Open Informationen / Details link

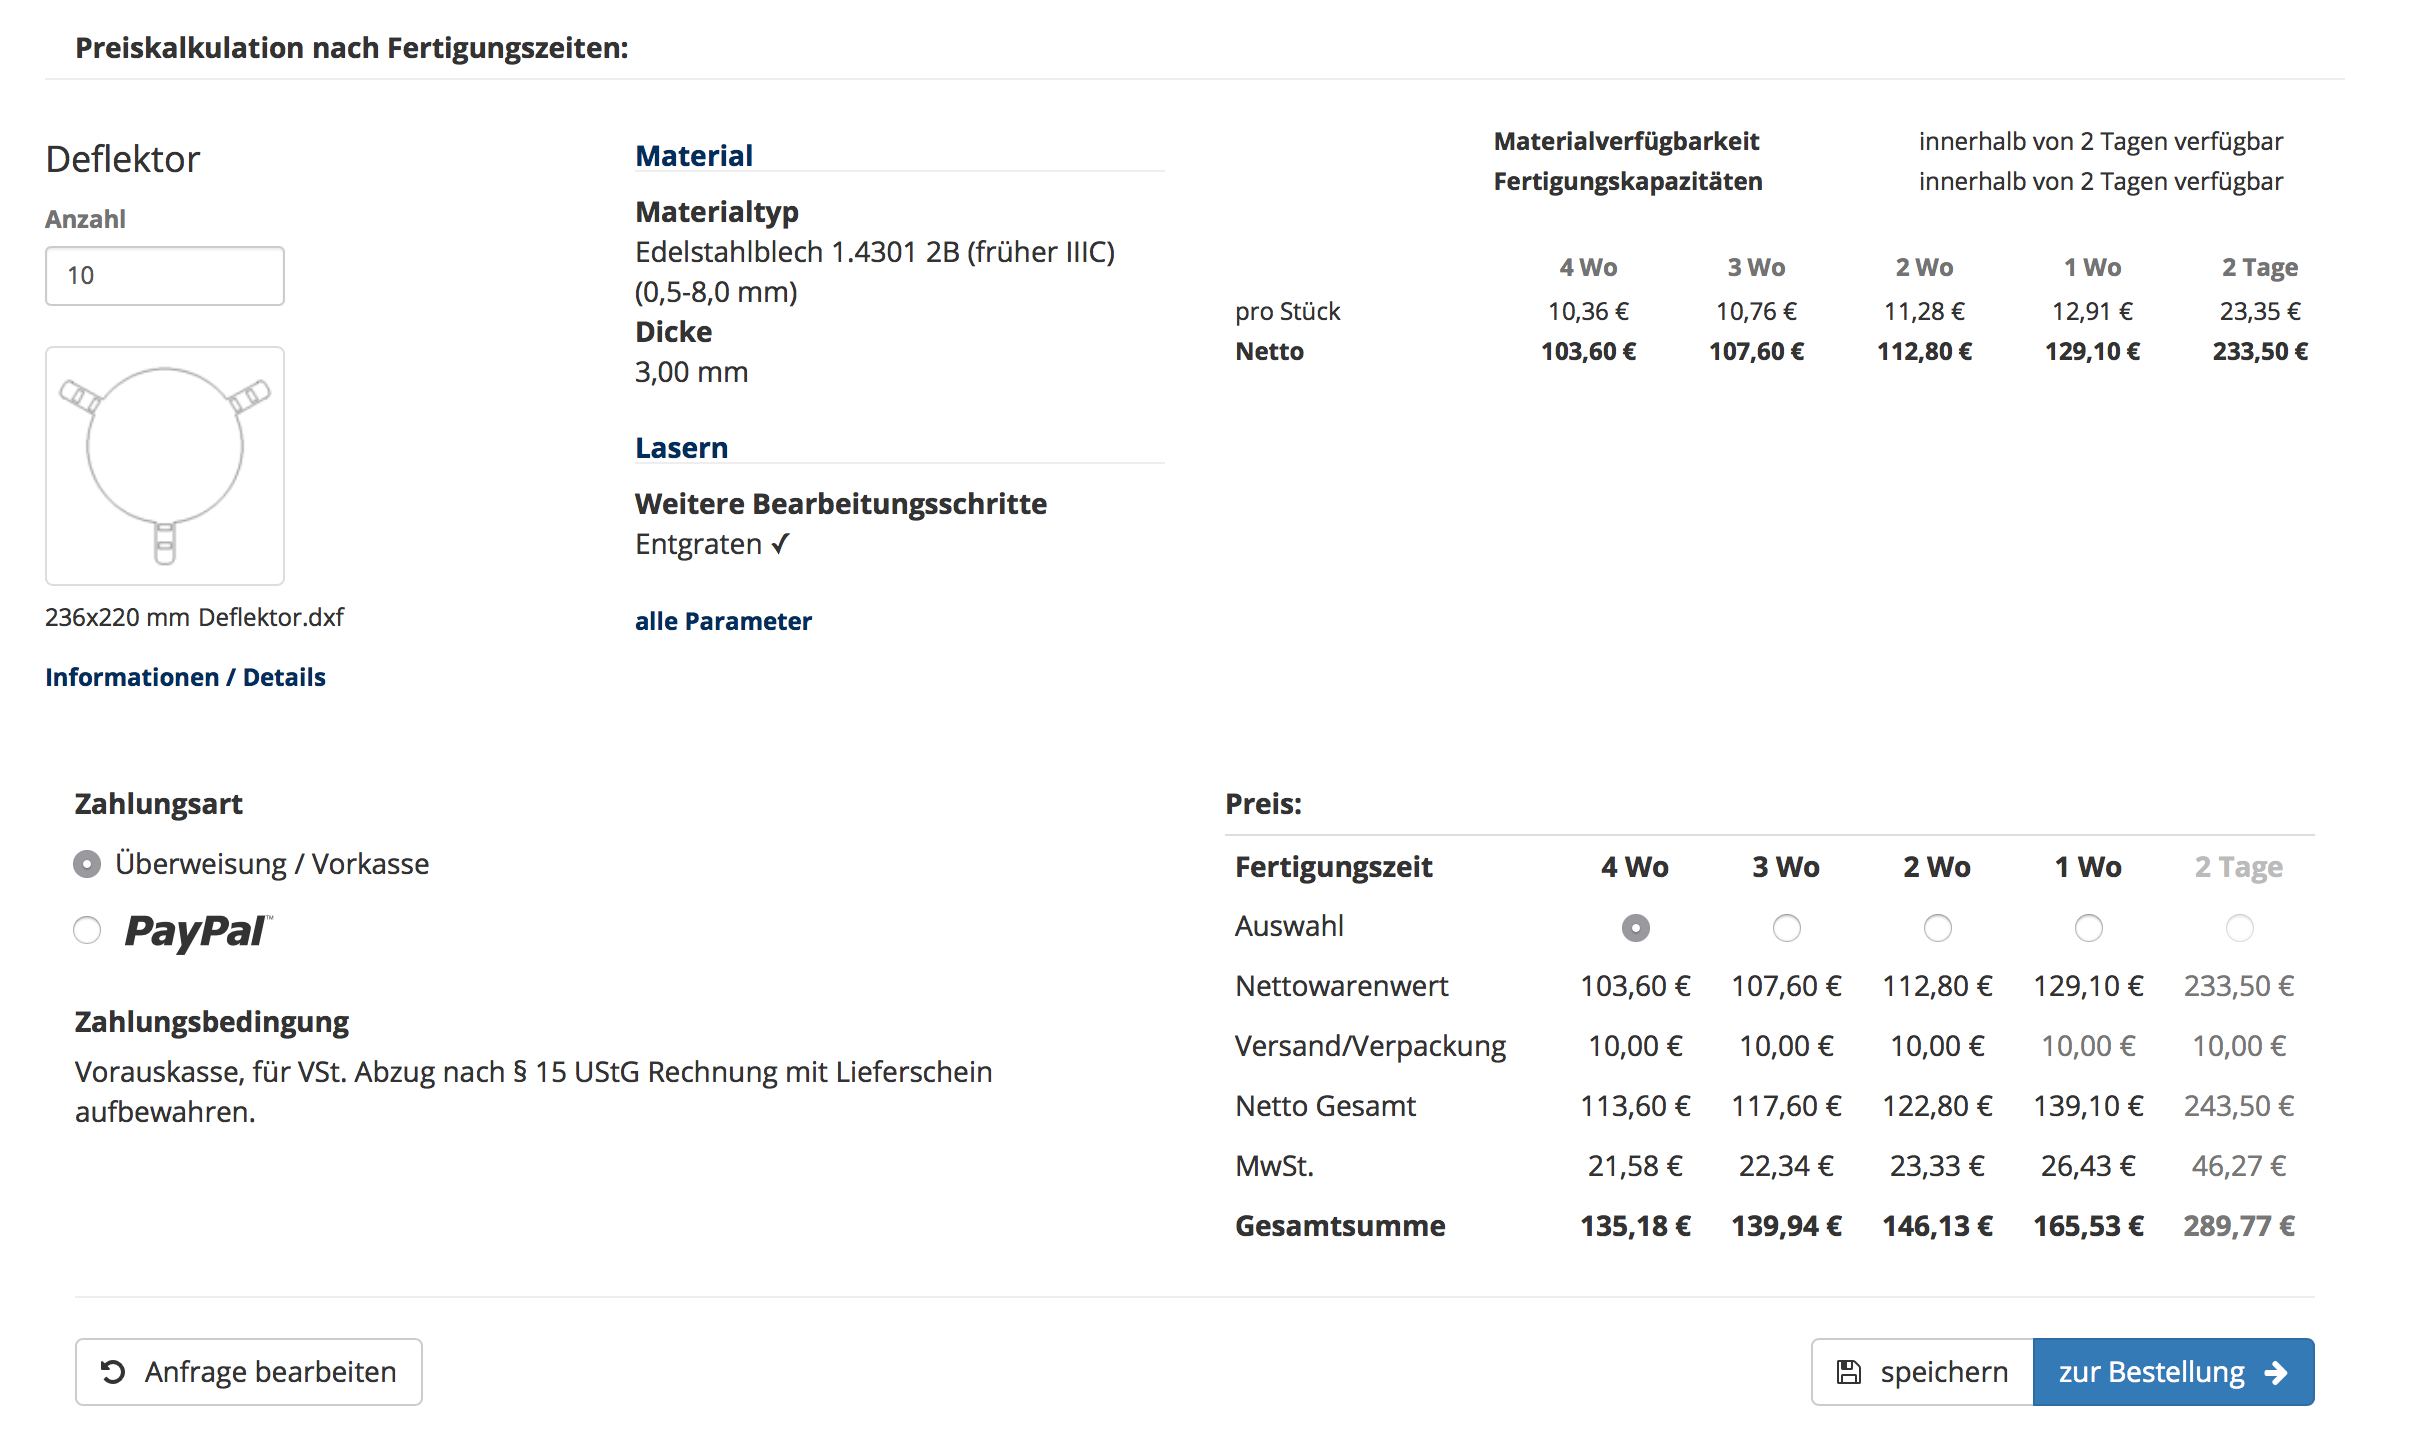tap(185, 677)
